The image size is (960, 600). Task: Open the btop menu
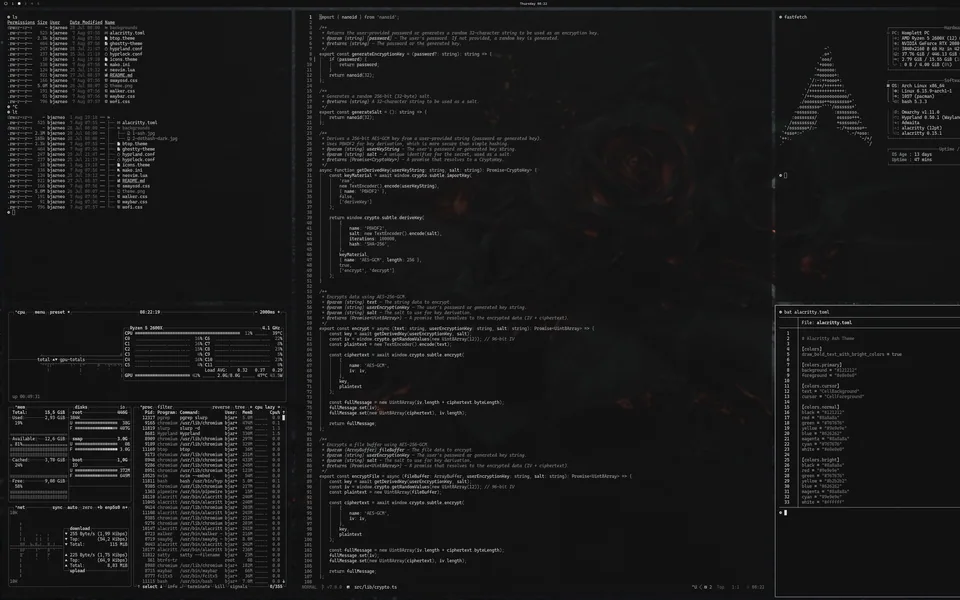[40, 312]
